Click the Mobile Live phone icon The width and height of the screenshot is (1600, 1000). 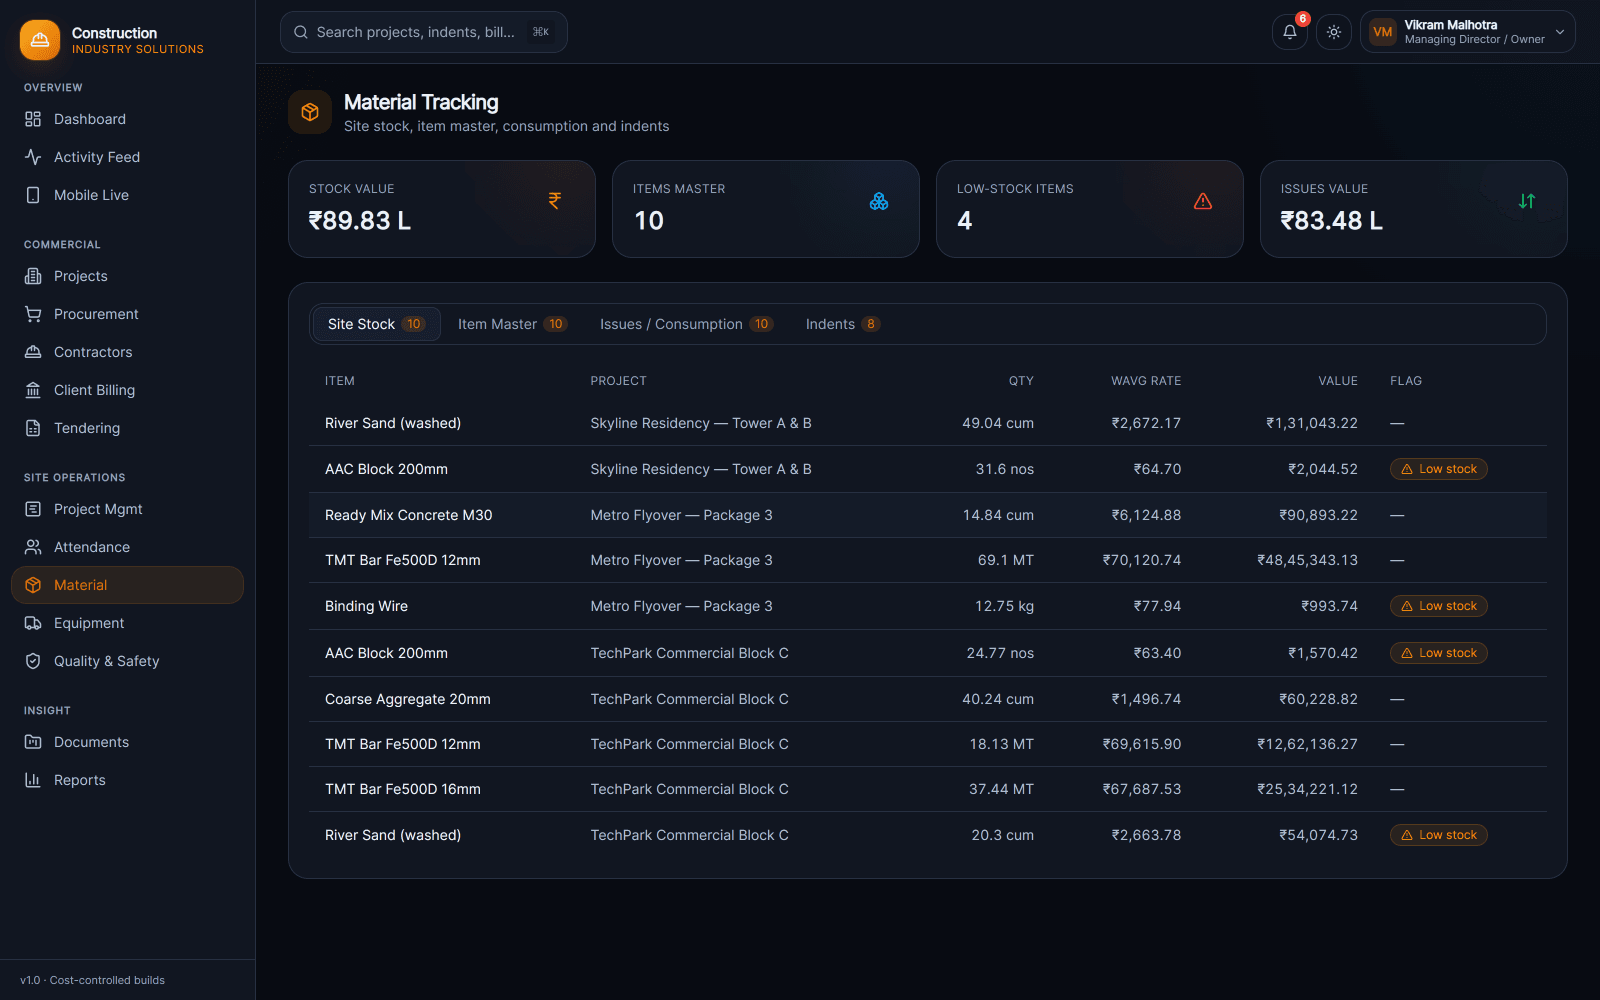pos(33,195)
